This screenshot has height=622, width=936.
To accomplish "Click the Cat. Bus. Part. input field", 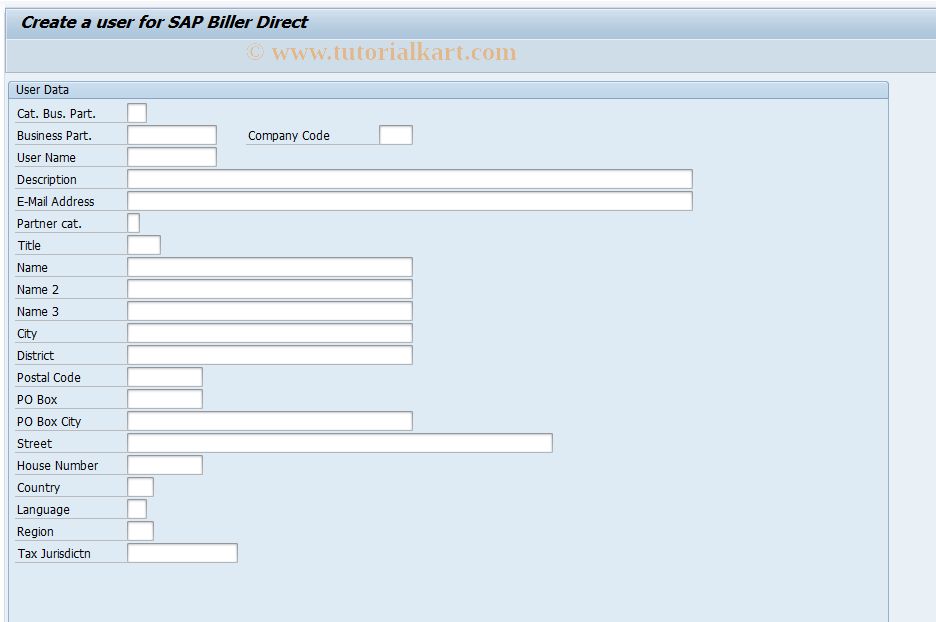I will click(137, 113).
